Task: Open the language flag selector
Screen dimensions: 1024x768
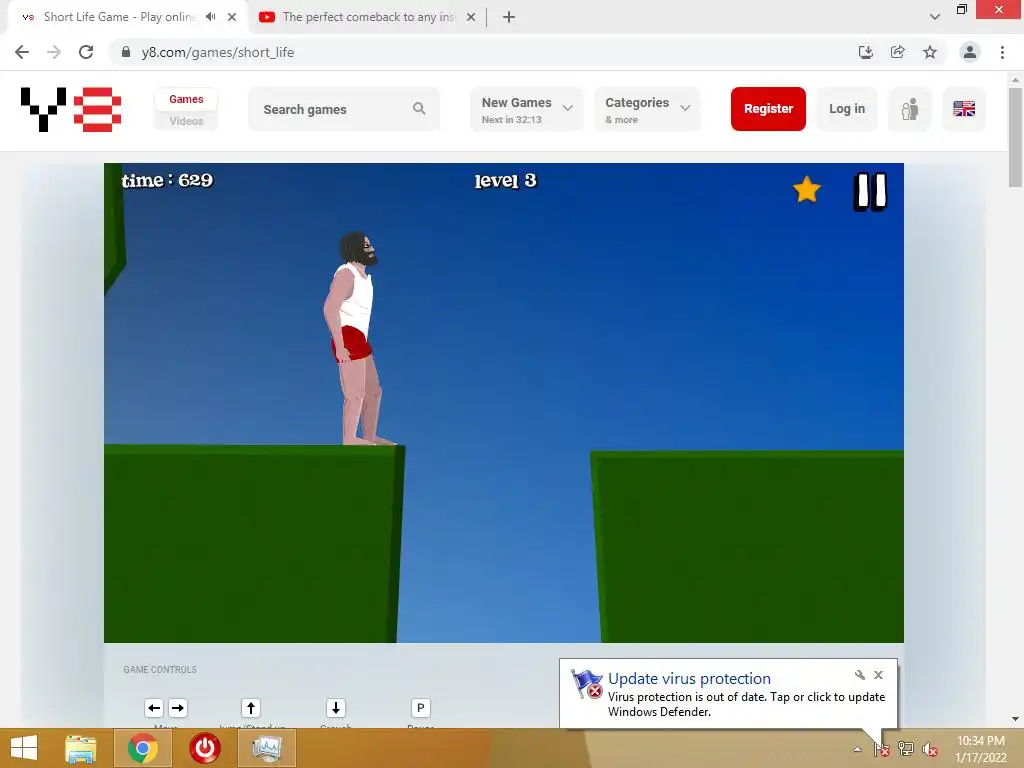Action: coord(964,108)
